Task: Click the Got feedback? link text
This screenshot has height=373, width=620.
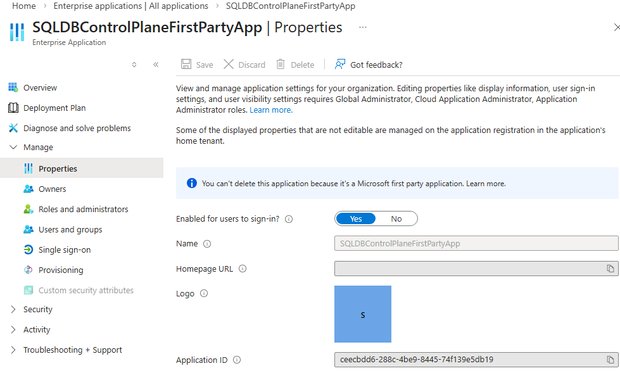Action: (x=376, y=65)
